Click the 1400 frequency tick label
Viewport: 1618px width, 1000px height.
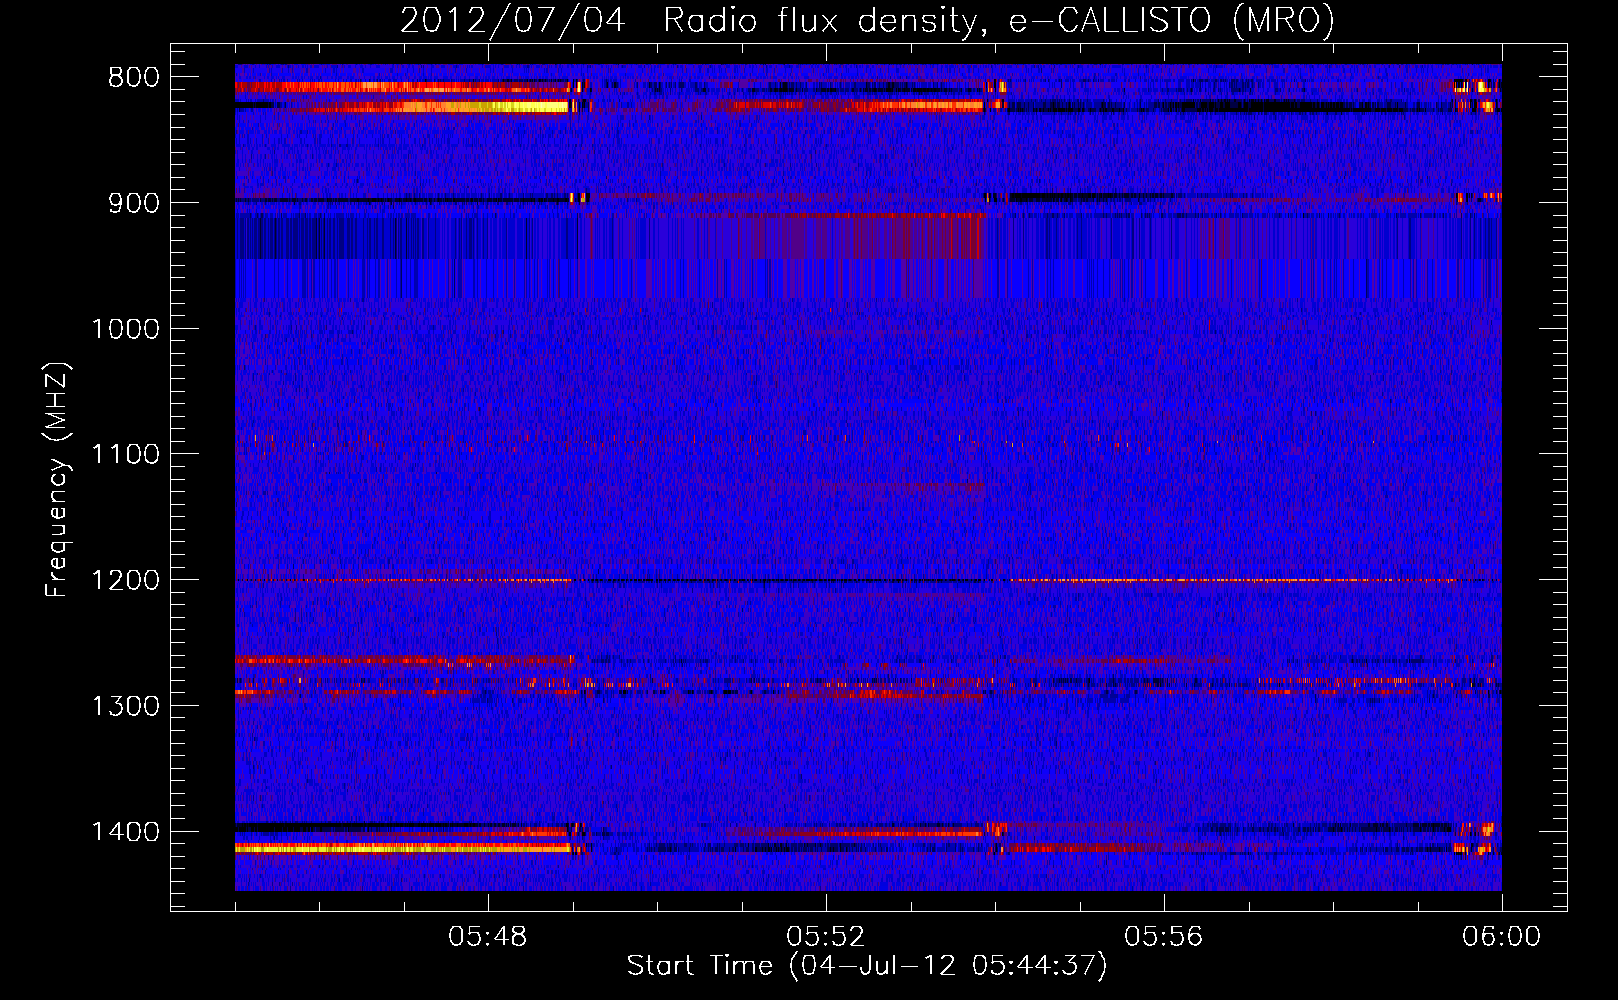pos(125,832)
